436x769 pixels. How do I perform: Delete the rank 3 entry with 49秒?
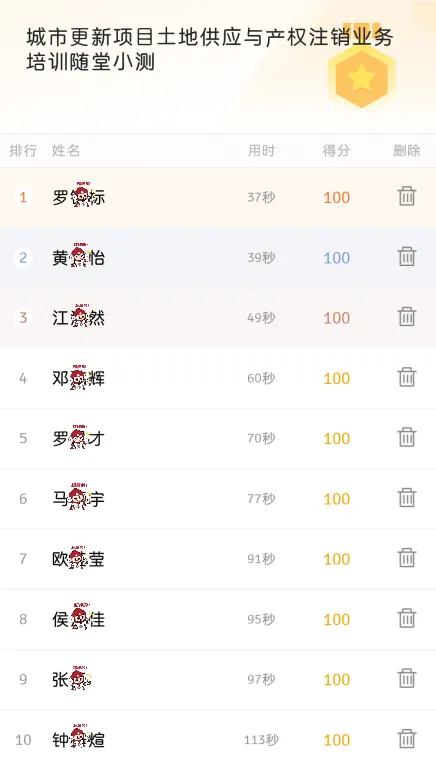tap(407, 317)
